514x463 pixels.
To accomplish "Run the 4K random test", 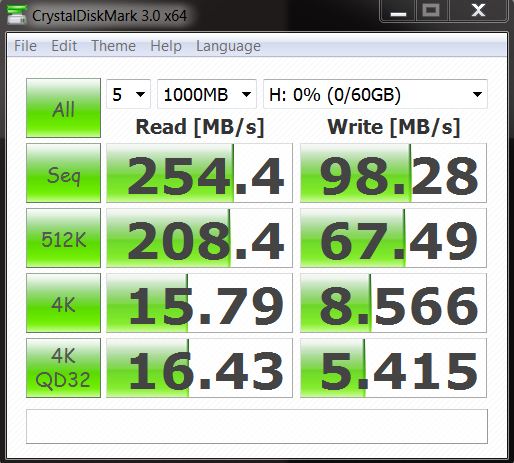I will coord(63,303).
